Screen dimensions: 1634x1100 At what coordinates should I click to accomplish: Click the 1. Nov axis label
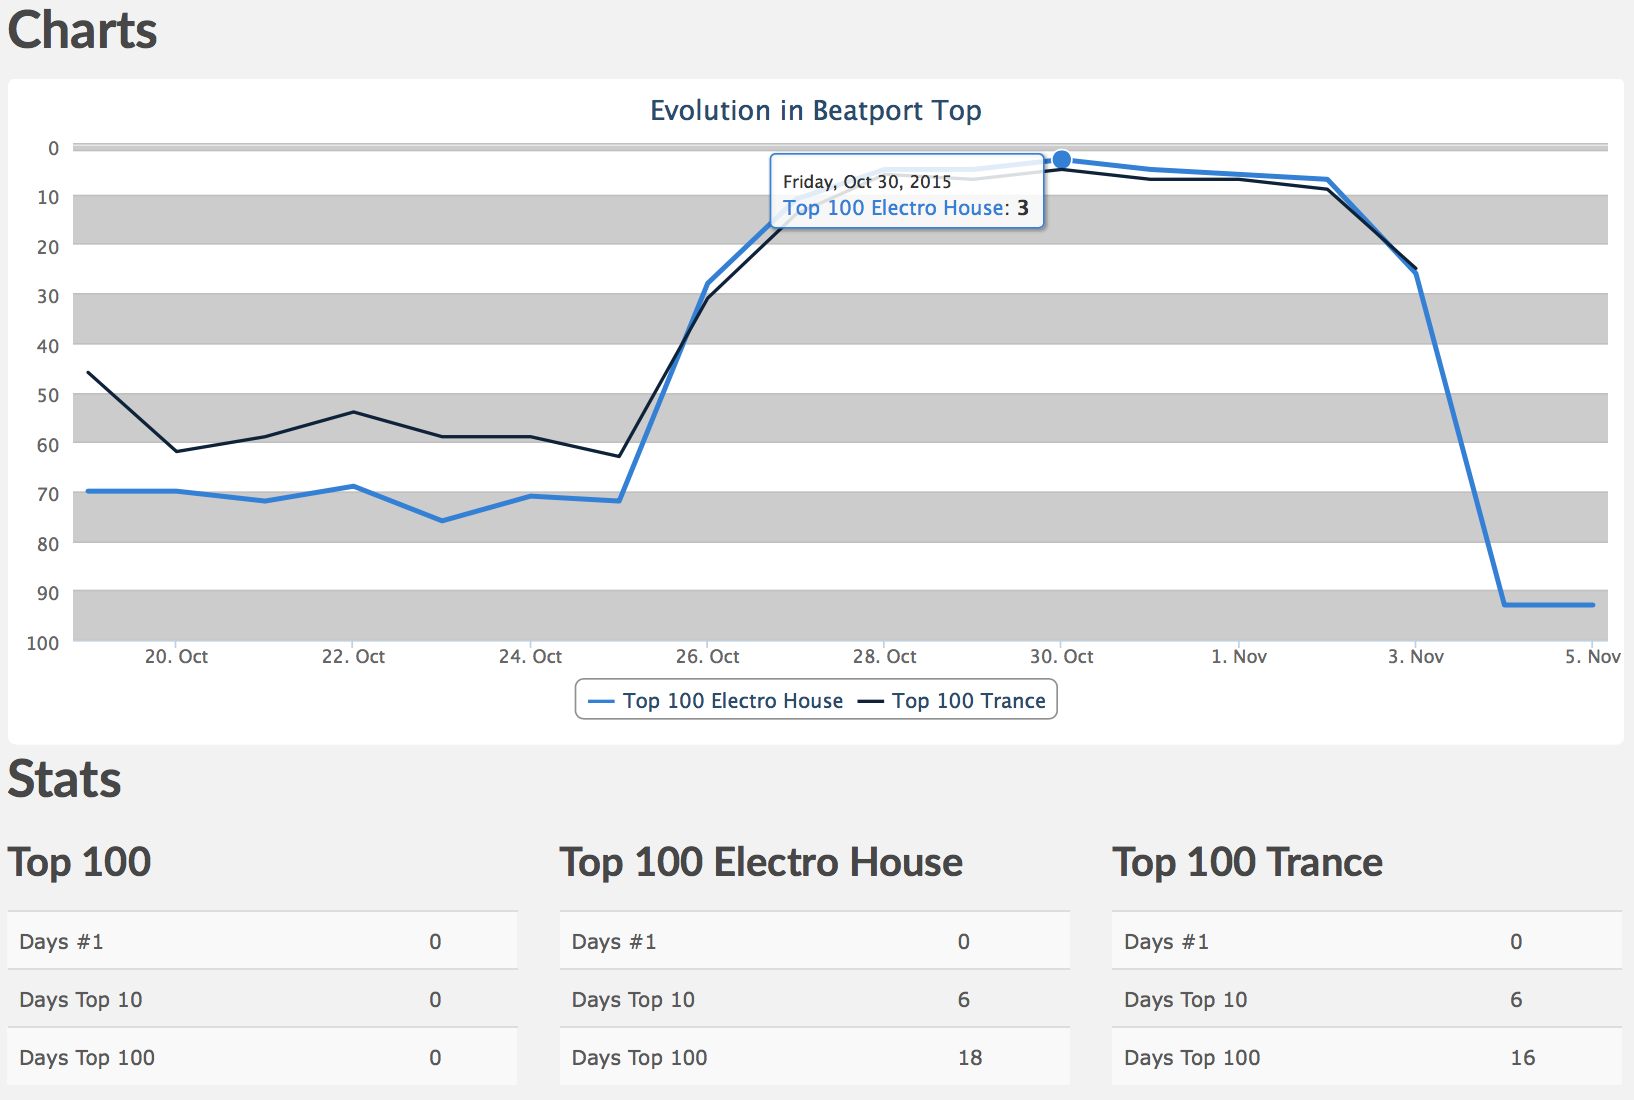click(1239, 657)
